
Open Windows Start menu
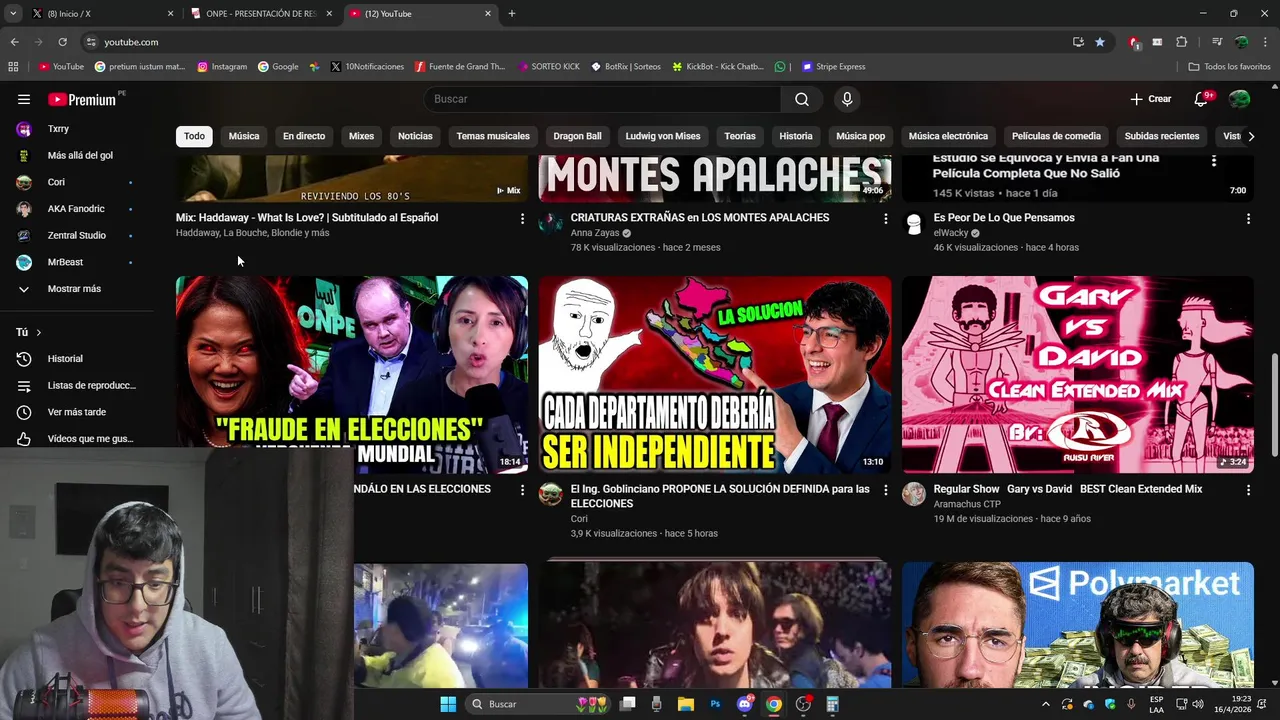pos(448,704)
